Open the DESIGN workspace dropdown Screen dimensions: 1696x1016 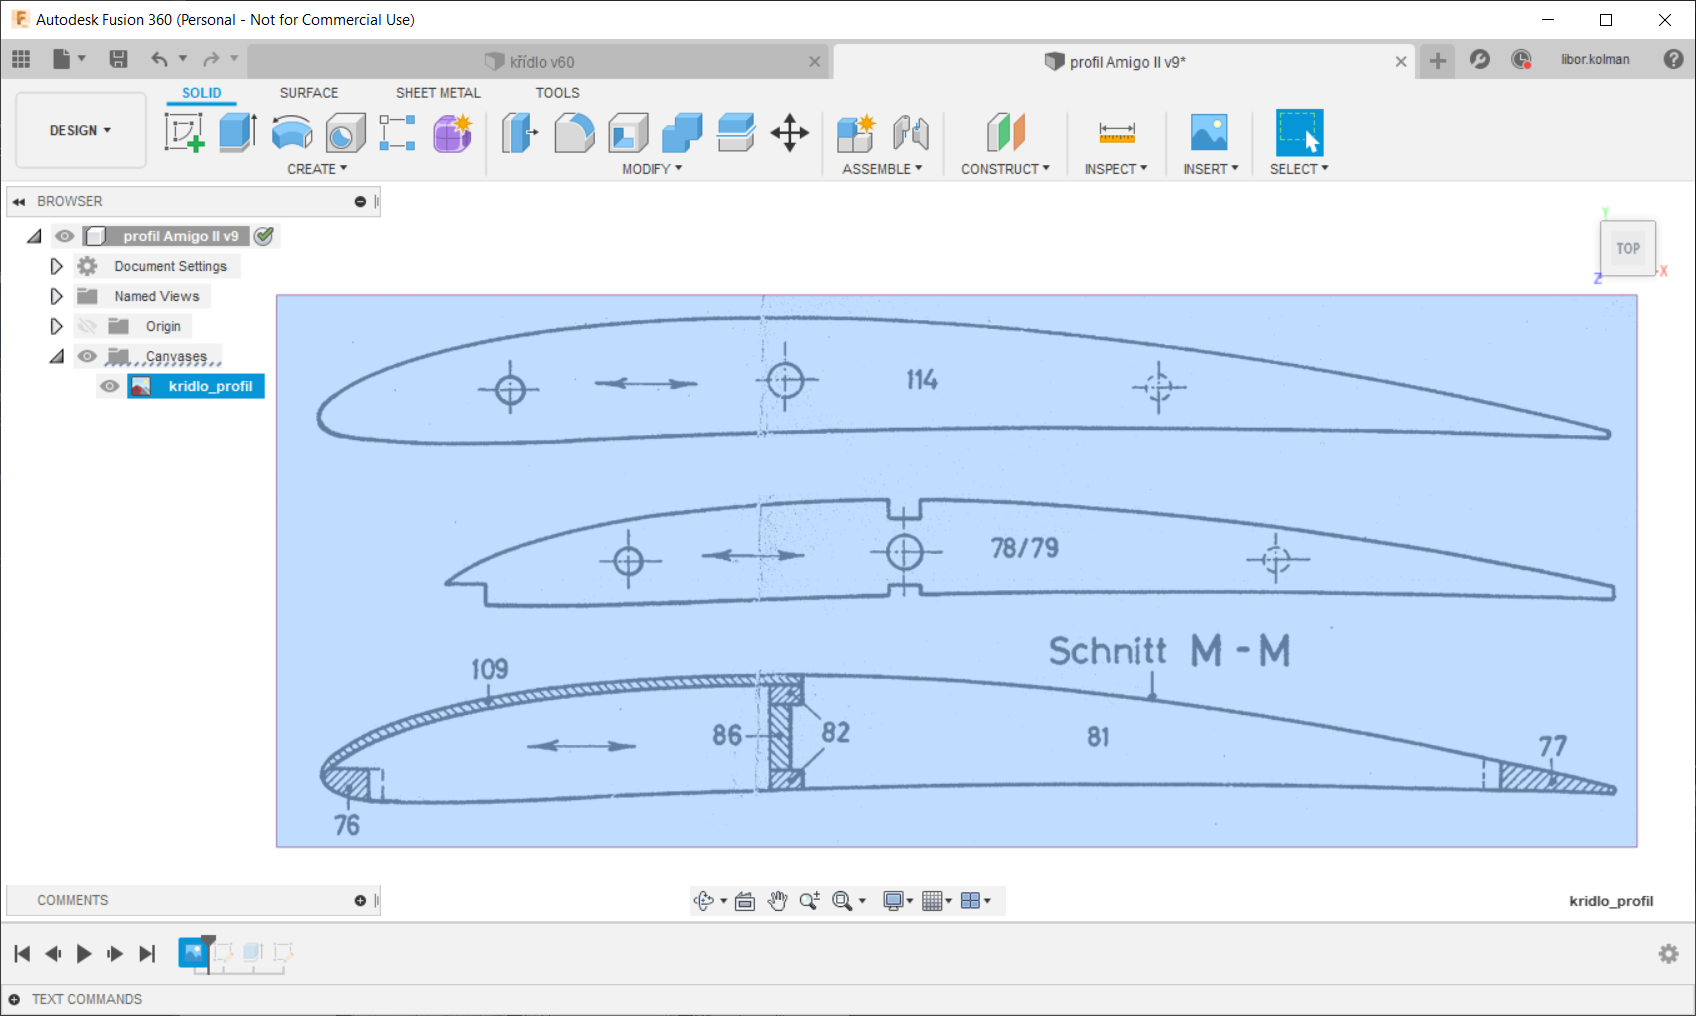(81, 131)
